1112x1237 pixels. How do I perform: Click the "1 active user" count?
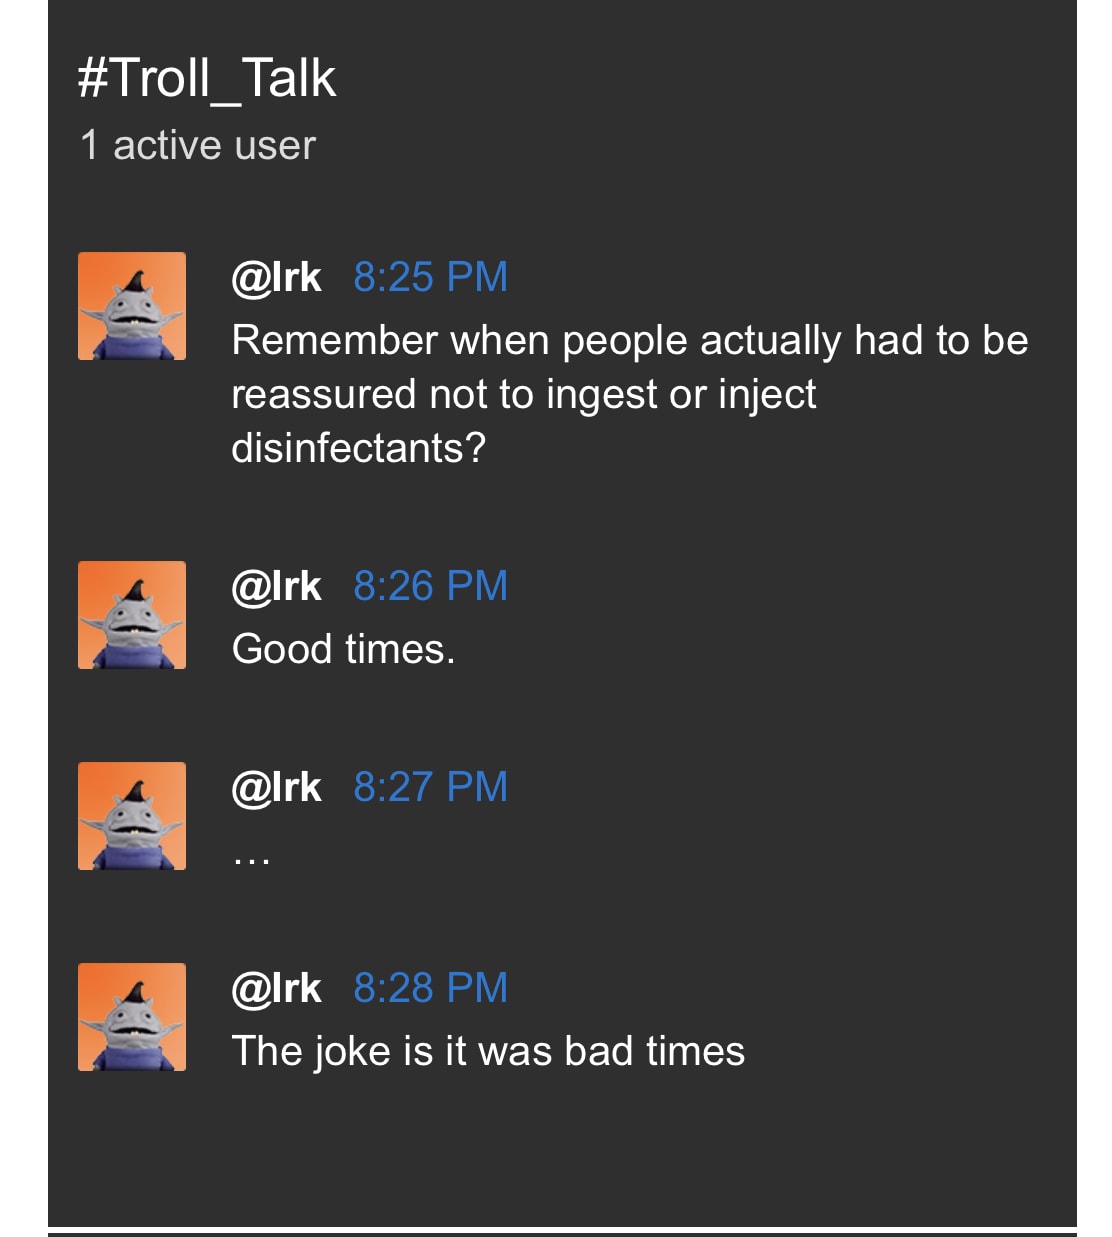pyautogui.click(x=198, y=146)
